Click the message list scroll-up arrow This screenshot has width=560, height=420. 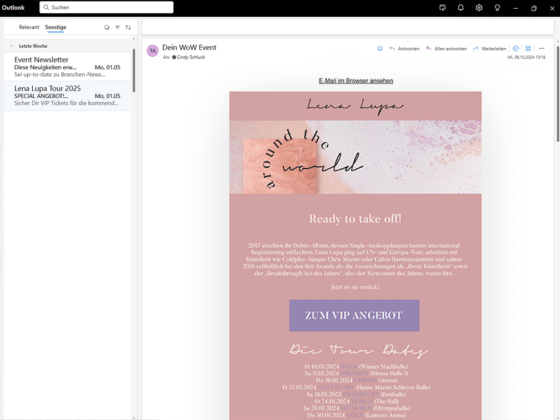tap(134, 39)
